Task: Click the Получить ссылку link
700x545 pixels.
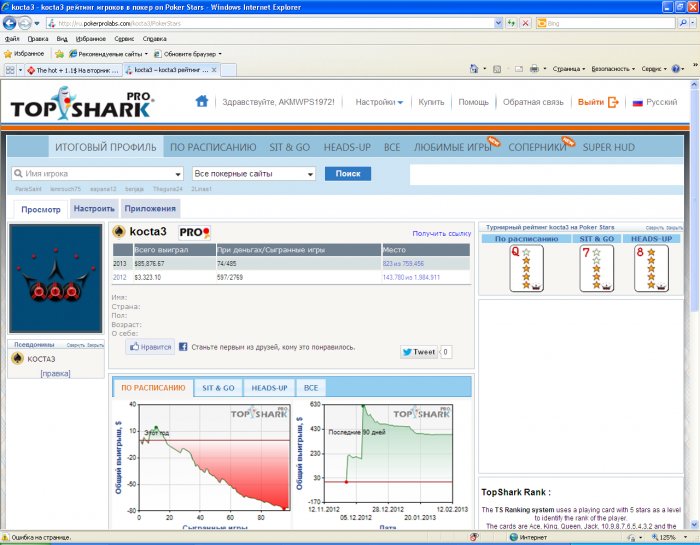Action: (x=442, y=233)
